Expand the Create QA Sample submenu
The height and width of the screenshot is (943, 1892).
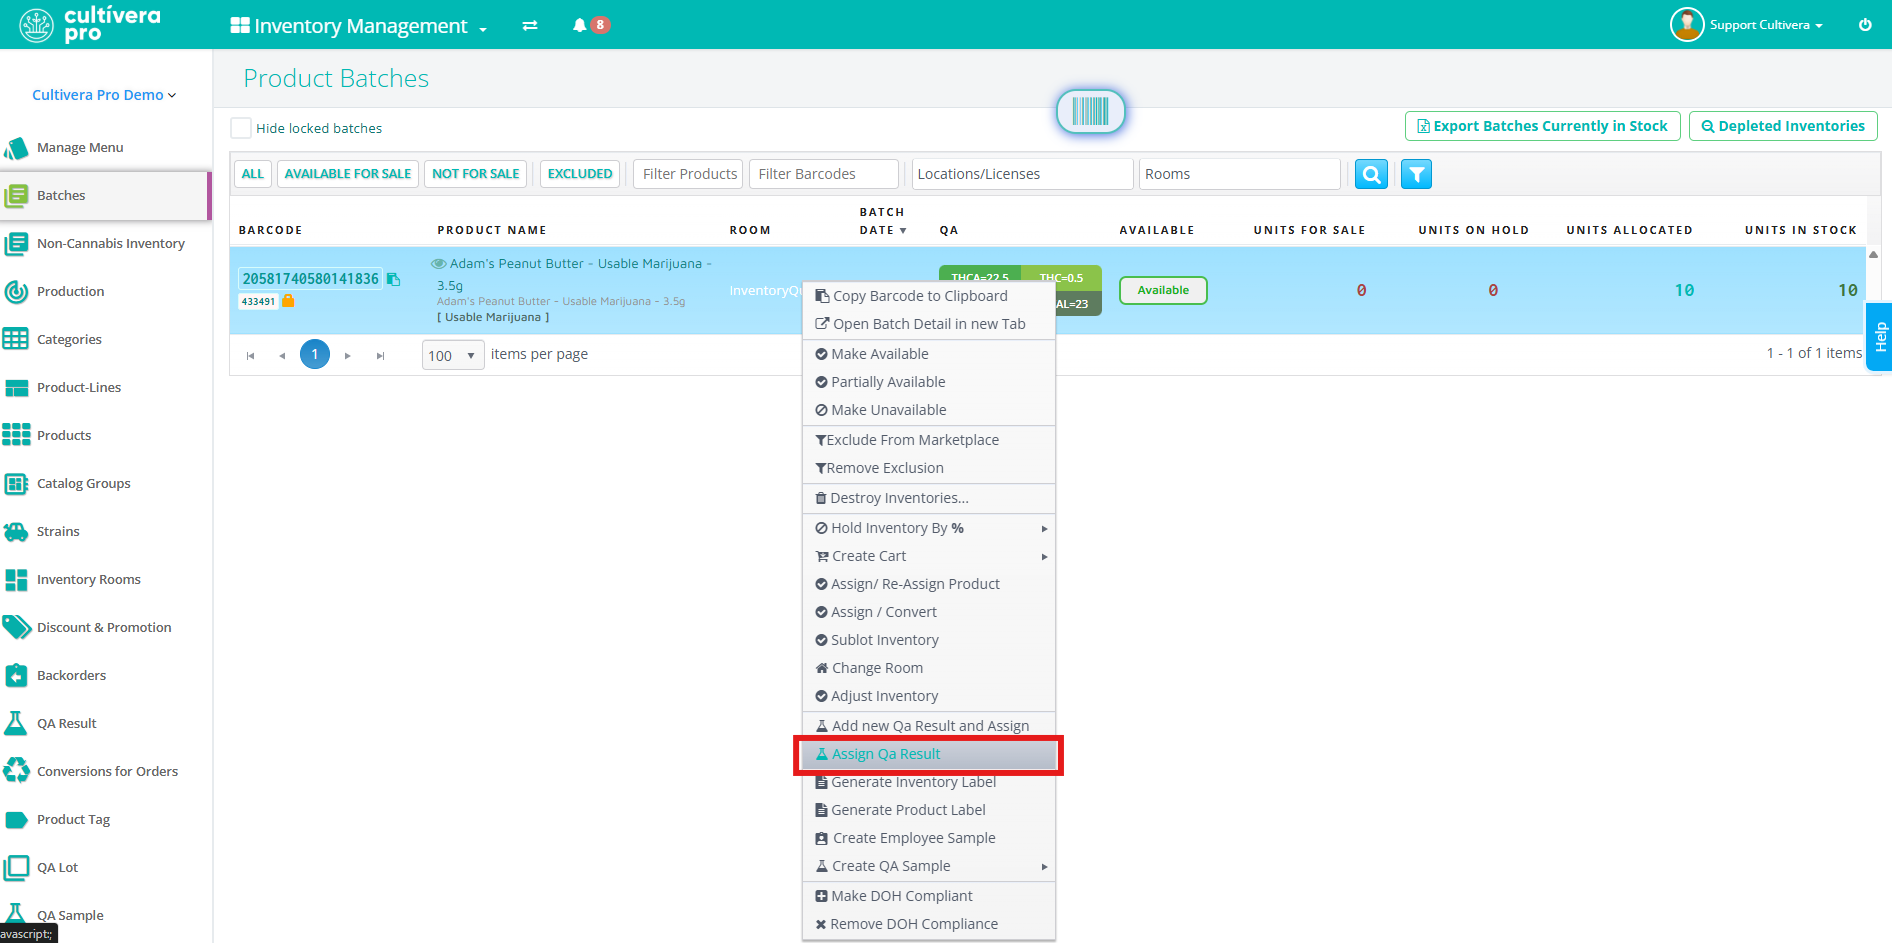click(929, 866)
